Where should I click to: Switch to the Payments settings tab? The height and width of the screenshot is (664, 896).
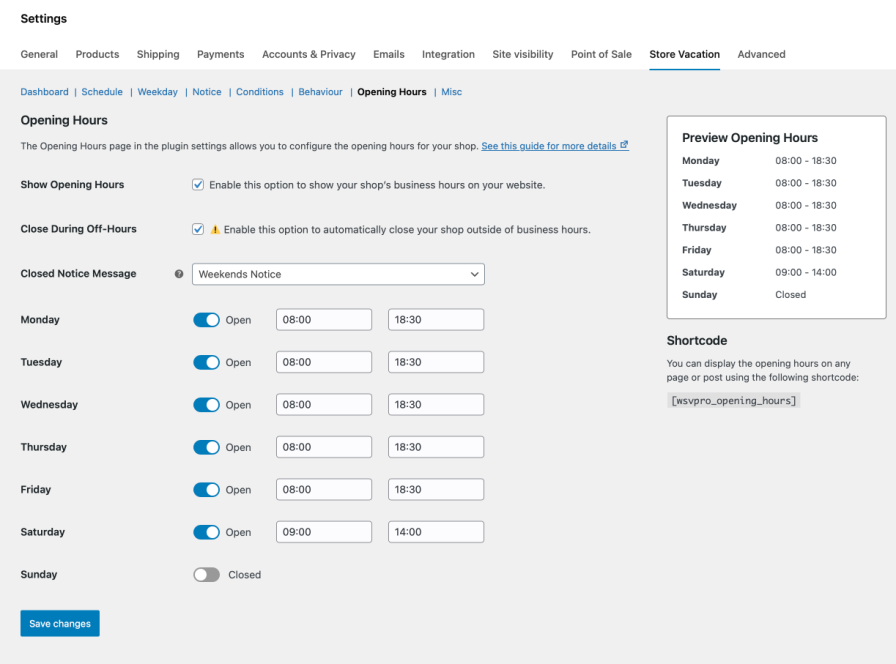(220, 54)
